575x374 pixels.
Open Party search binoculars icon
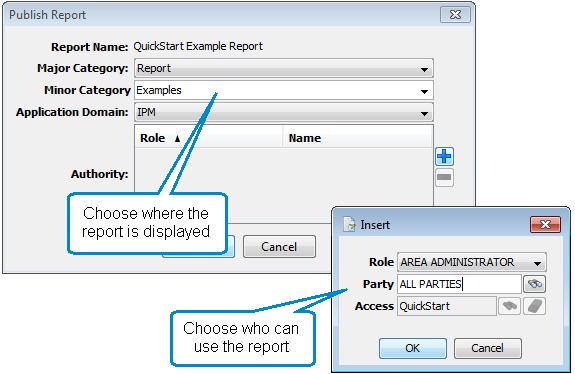[x=534, y=284]
